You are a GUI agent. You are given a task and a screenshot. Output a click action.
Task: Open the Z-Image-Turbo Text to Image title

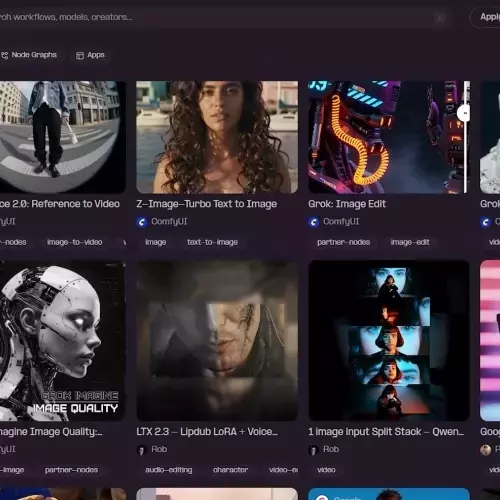tap(207, 204)
